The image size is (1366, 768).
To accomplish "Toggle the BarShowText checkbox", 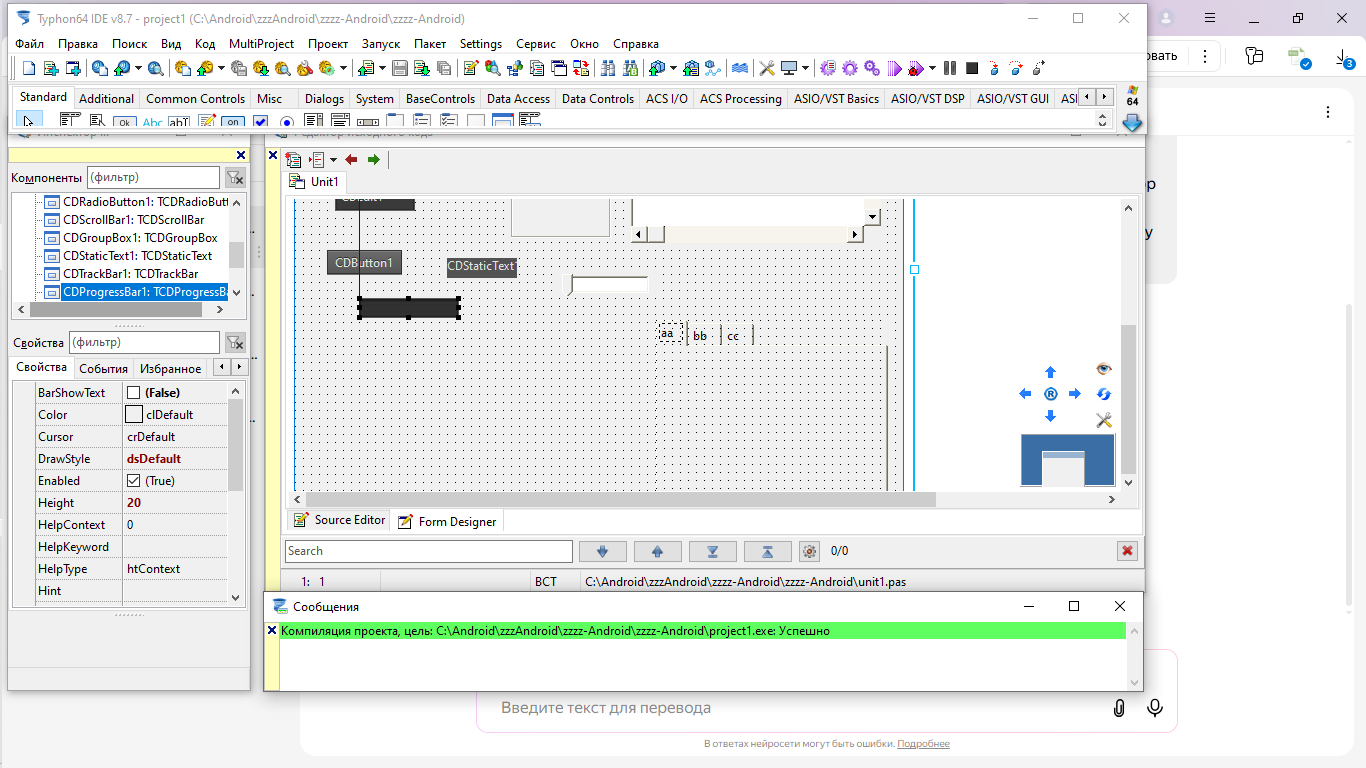I will [x=134, y=393].
